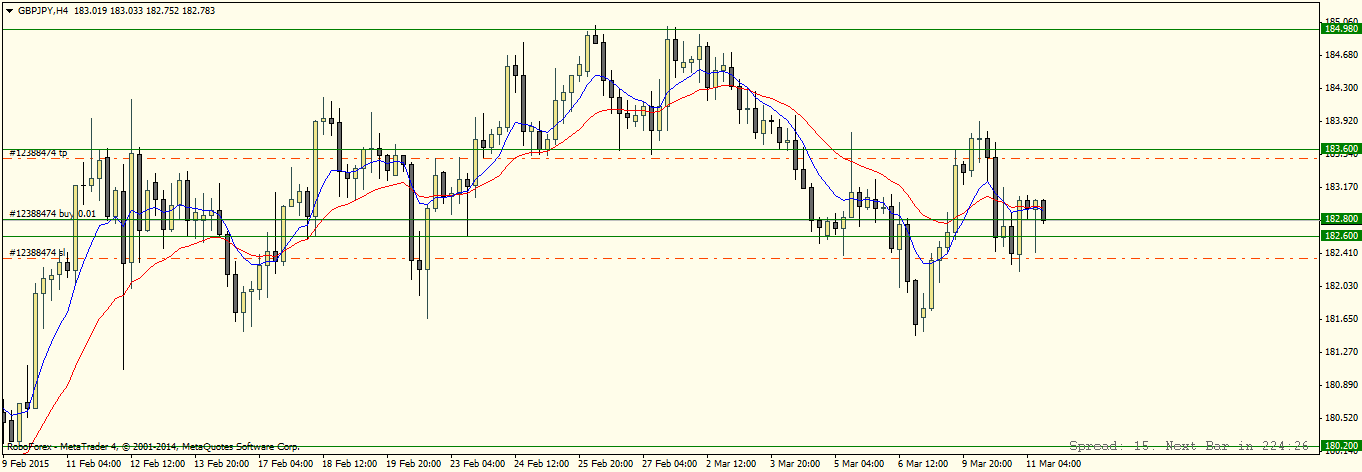
Task: Select the #12388474 sl order label
Action: (x=38, y=252)
